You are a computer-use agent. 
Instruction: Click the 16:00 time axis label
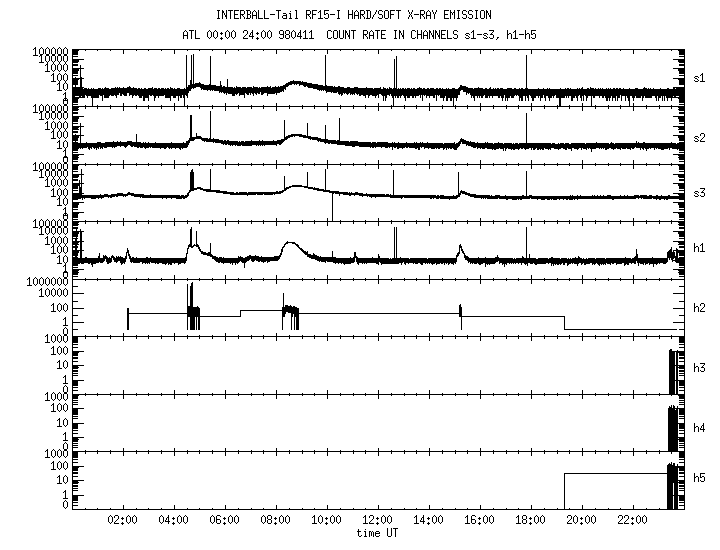coord(479,520)
